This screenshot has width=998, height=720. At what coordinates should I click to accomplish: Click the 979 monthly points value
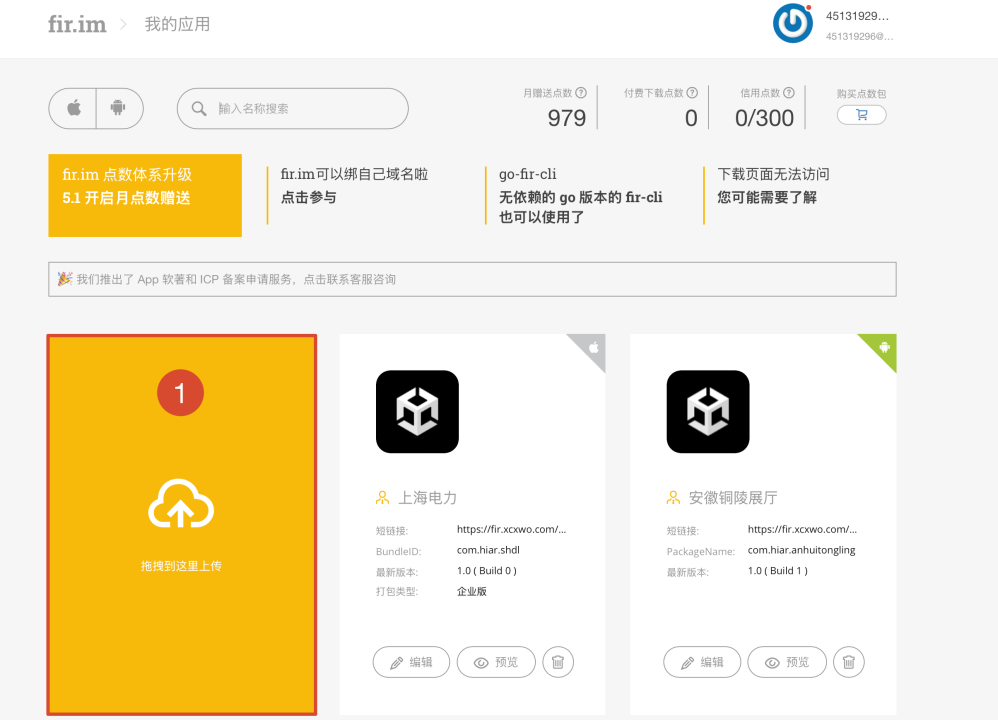tap(566, 118)
